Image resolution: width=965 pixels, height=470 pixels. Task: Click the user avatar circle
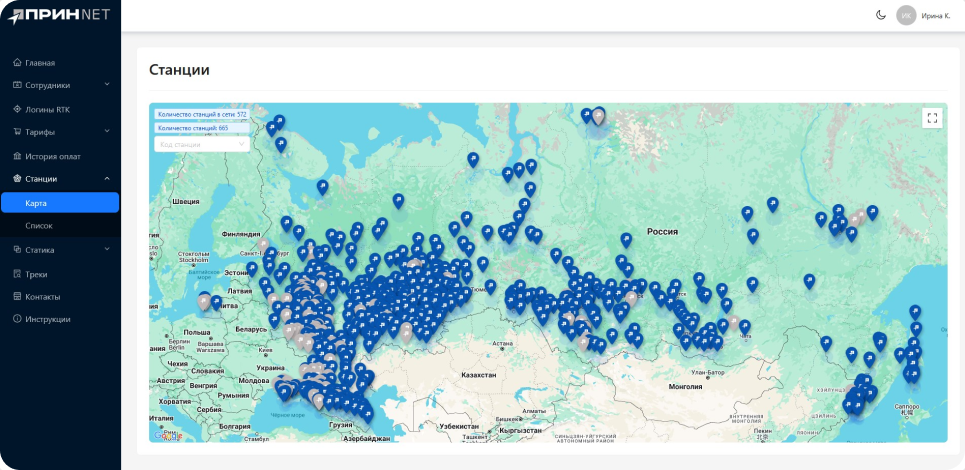tap(906, 15)
